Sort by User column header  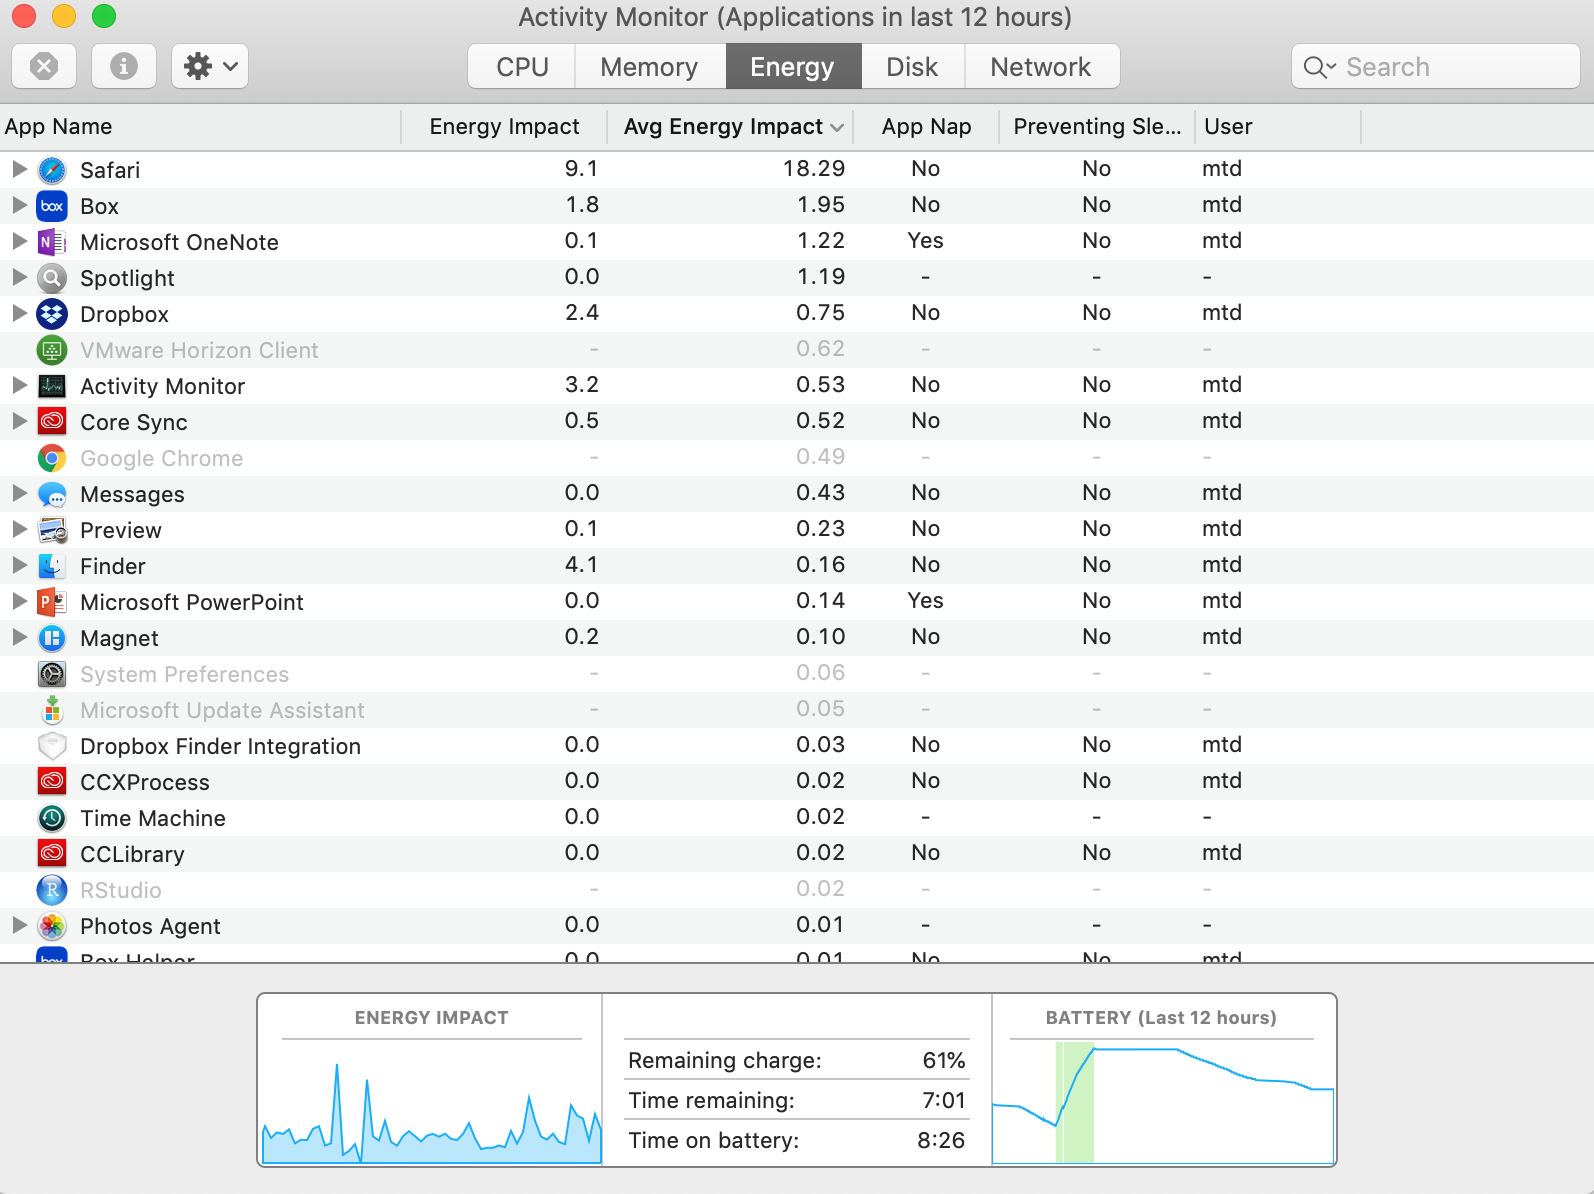1278,127
